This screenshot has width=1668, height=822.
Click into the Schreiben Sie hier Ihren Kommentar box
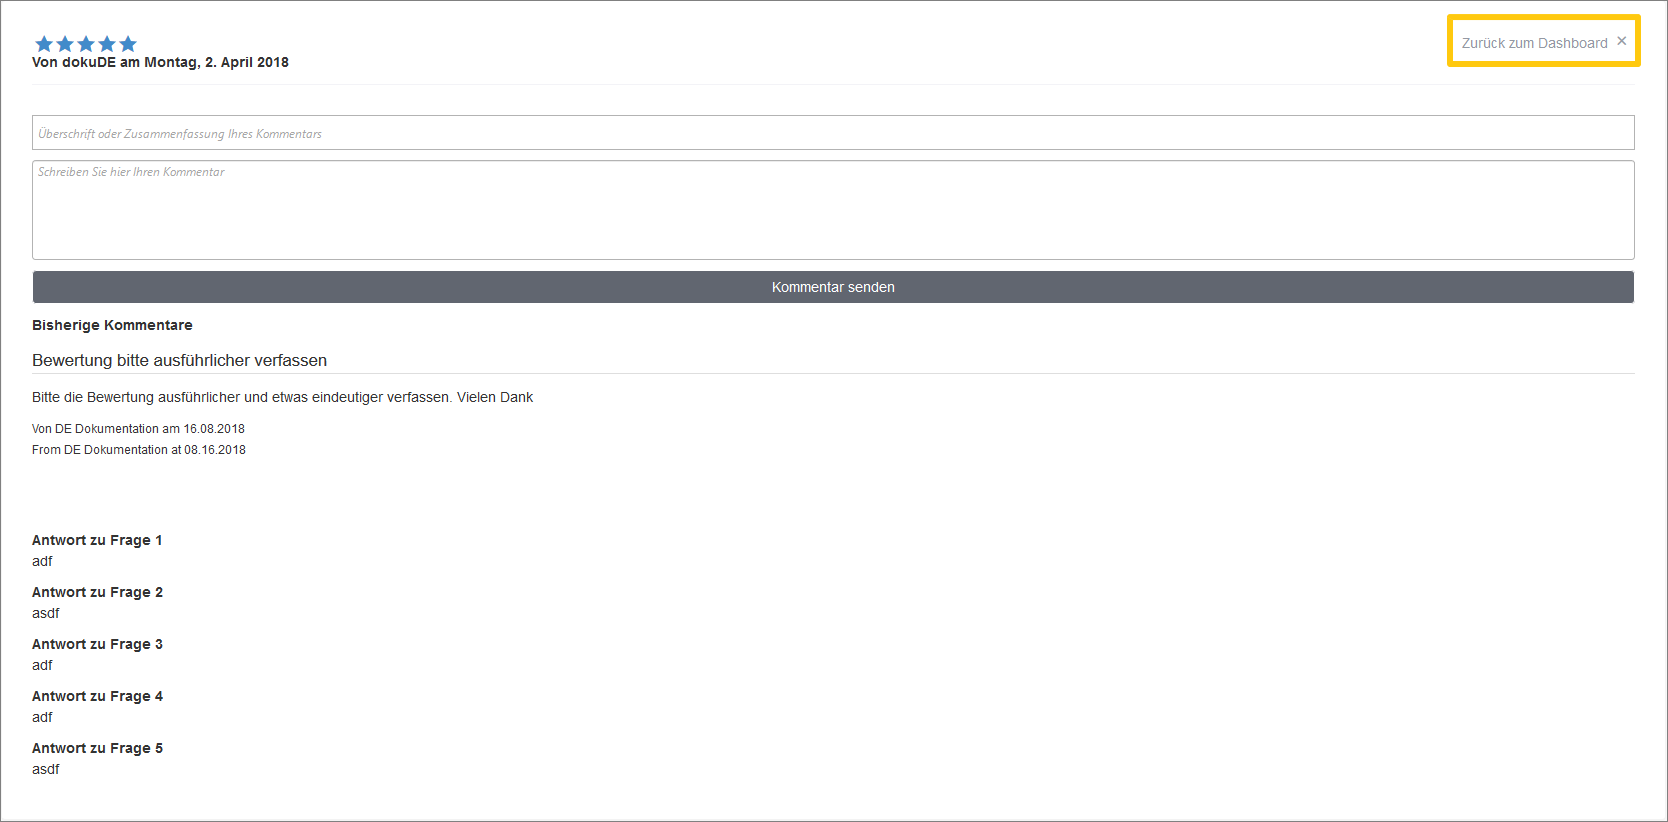click(x=833, y=210)
